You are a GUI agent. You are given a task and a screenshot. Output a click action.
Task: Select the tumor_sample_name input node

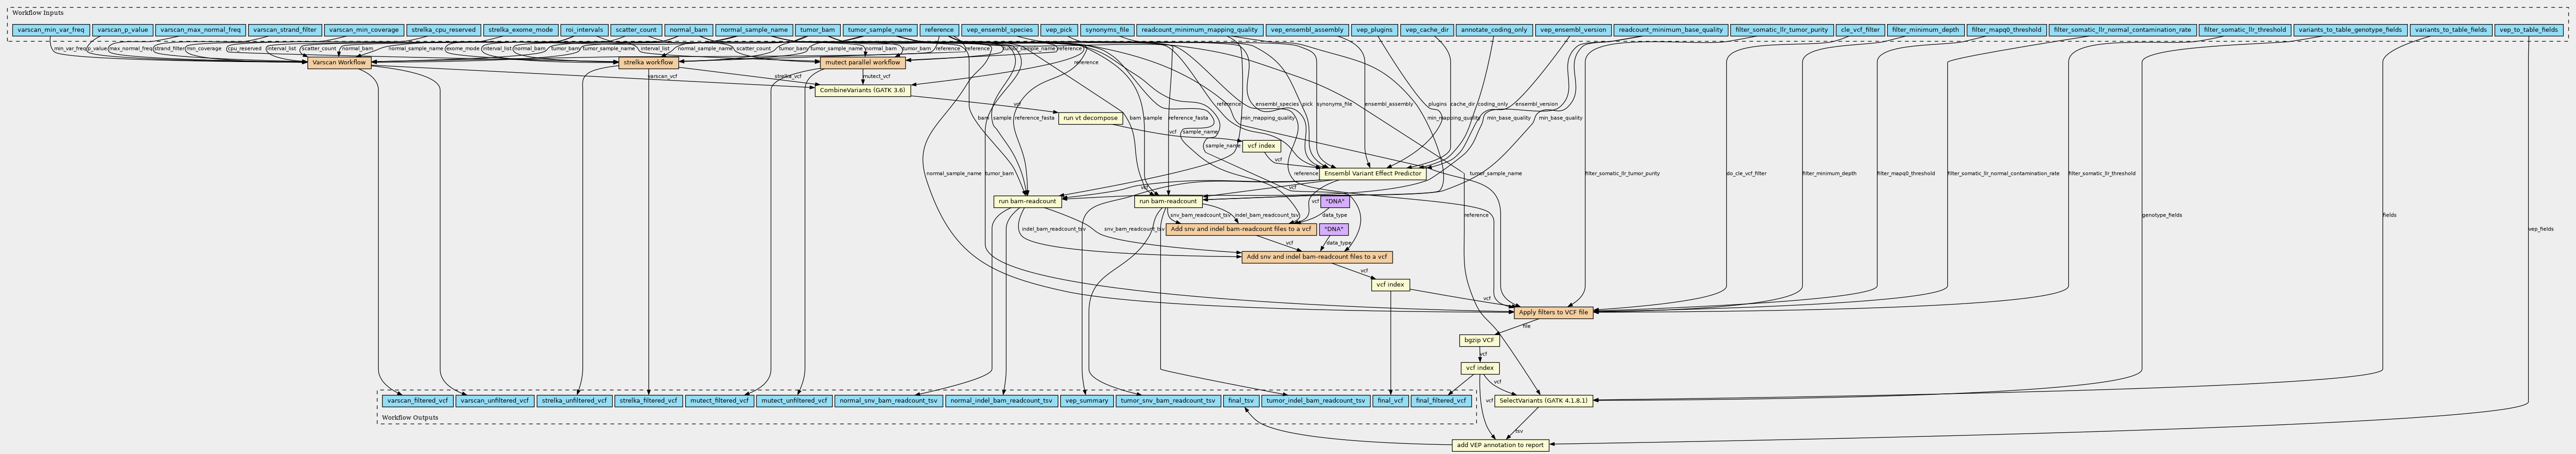[879, 30]
